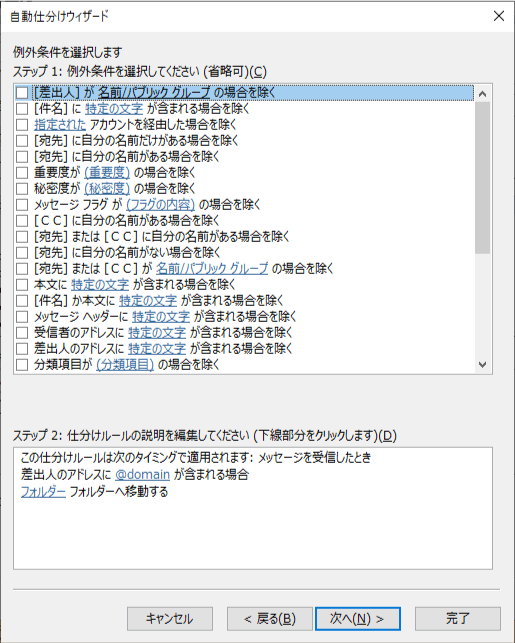Open the @domain link in the rule description
This screenshot has height=643, width=515.
tap(142, 475)
